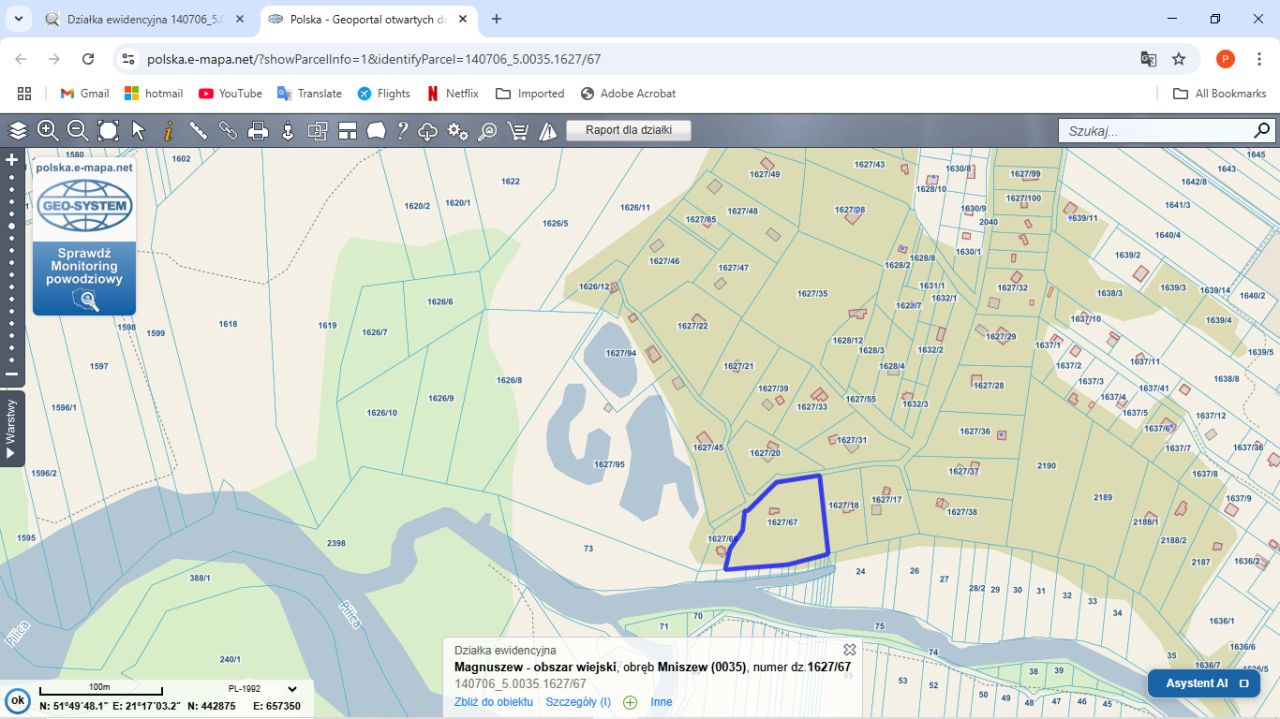Screen dimensions: 1280x719
Task: Click the round OK coordinates button
Action: 17,701
